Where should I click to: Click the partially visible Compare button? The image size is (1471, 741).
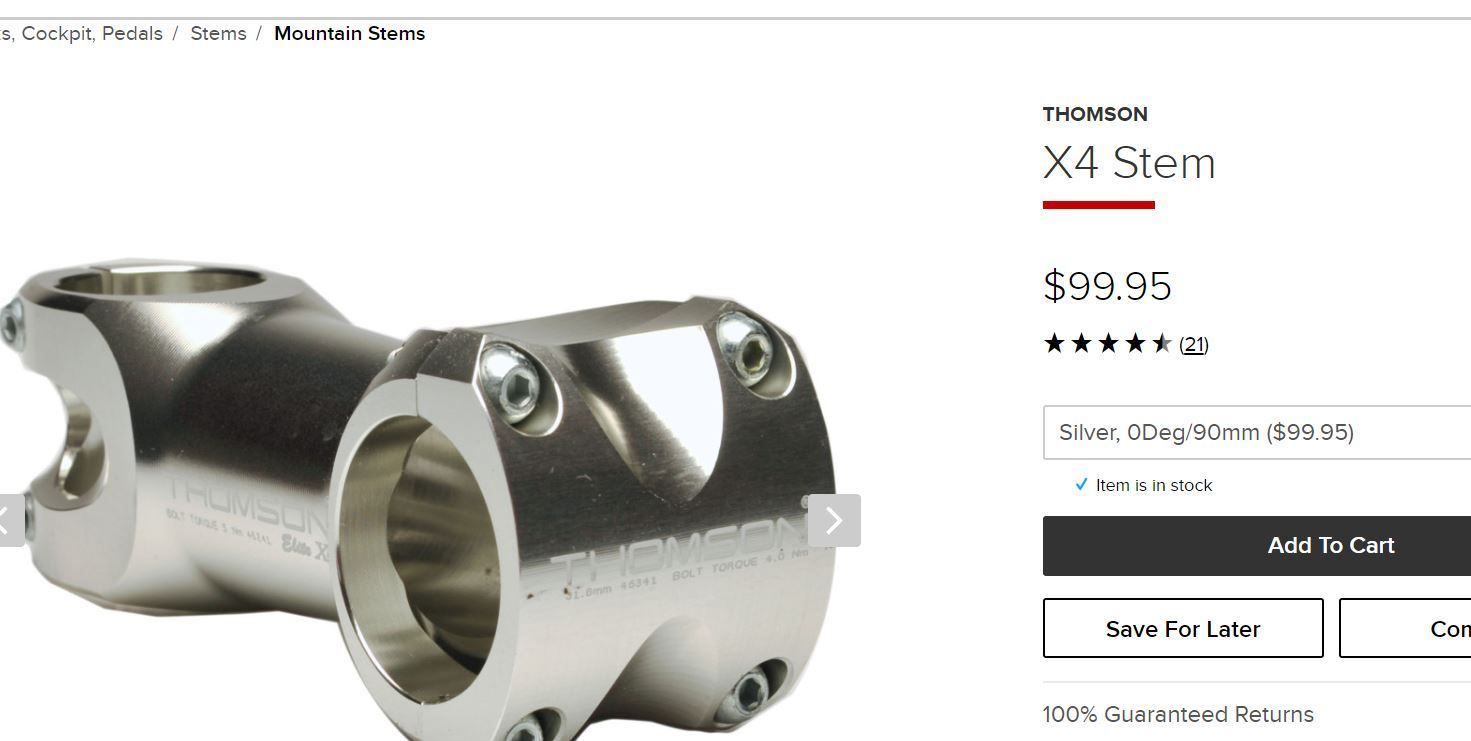coord(1405,628)
